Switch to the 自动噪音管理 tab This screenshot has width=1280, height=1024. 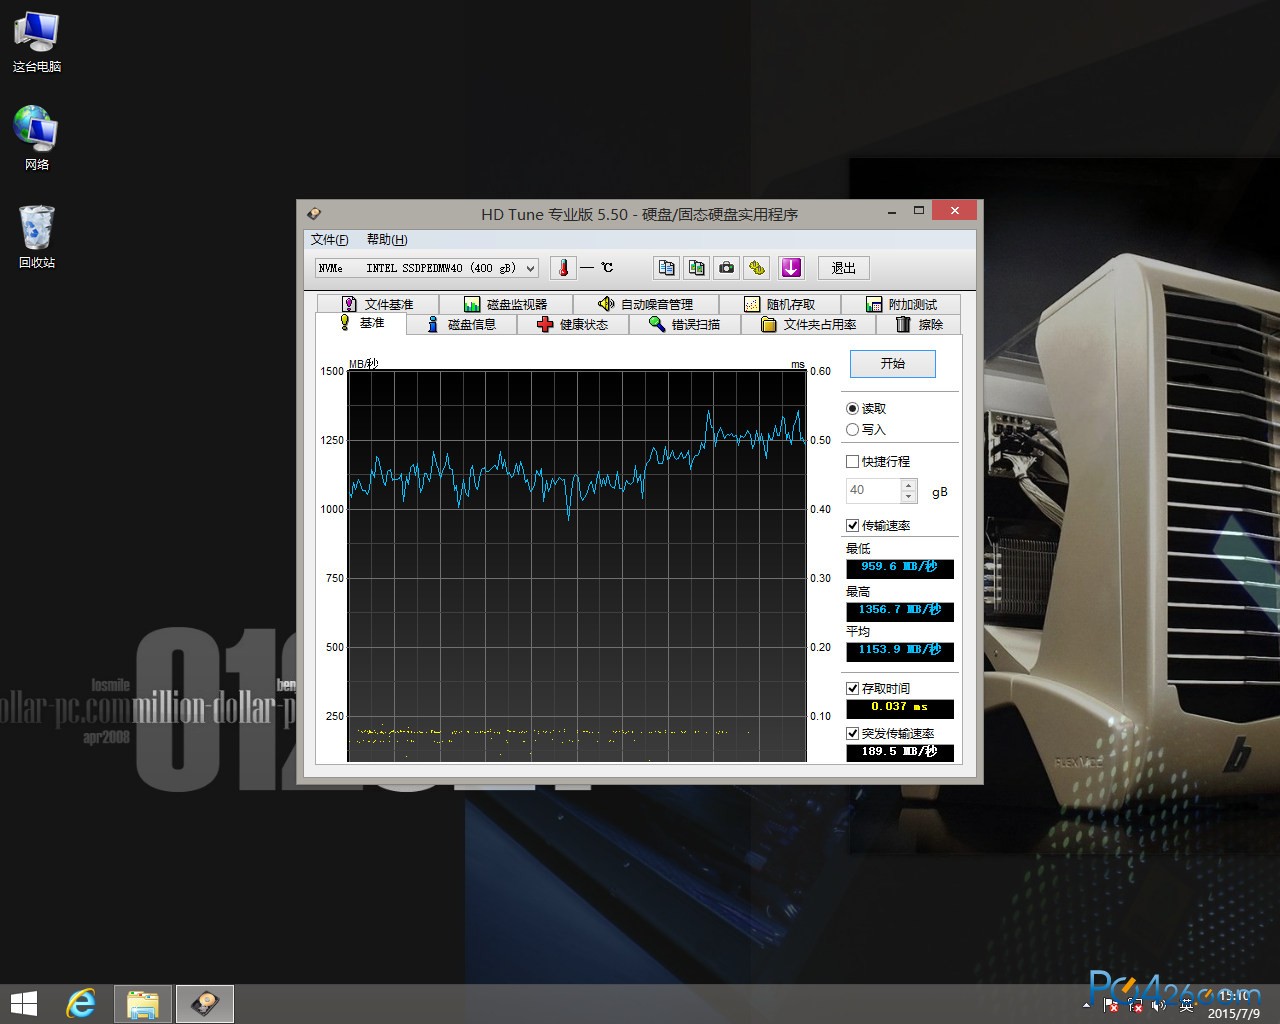[645, 304]
